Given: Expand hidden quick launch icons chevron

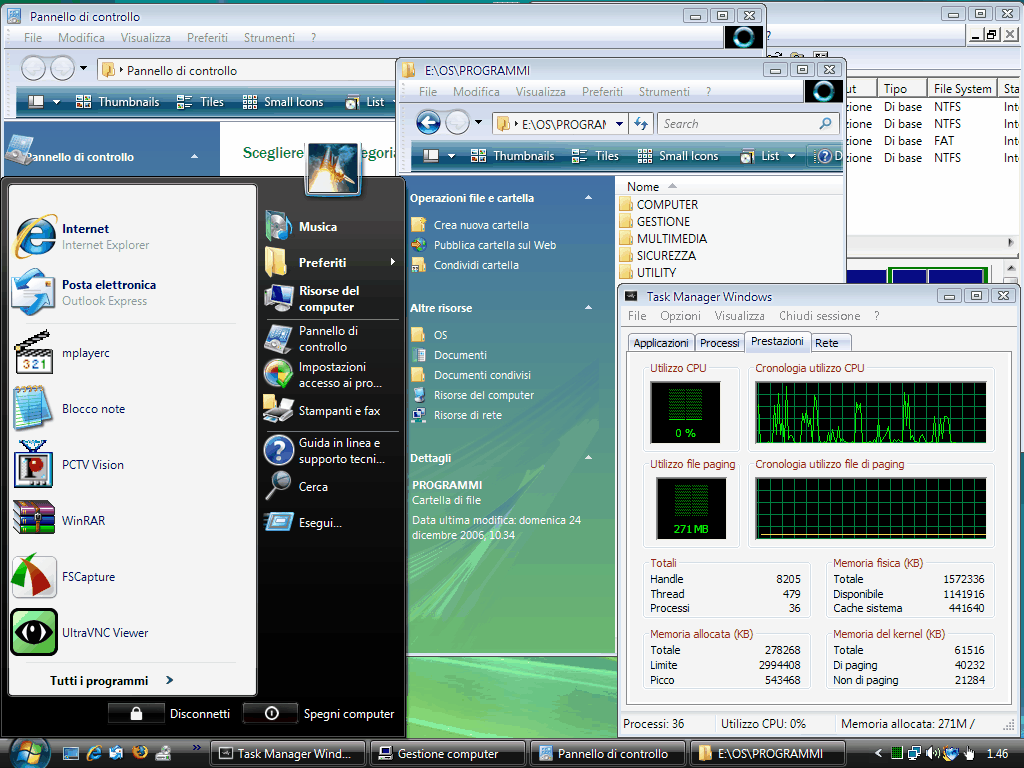Looking at the screenshot, I should coord(197,748).
